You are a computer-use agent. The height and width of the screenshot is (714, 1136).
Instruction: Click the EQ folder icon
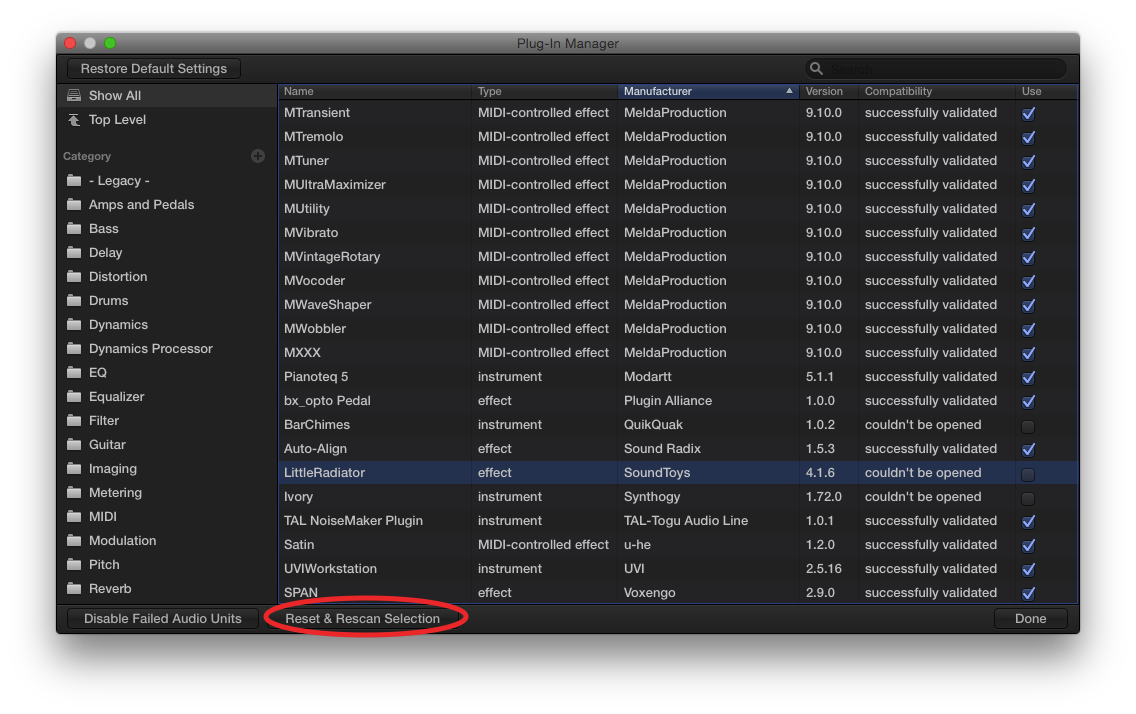(74, 372)
